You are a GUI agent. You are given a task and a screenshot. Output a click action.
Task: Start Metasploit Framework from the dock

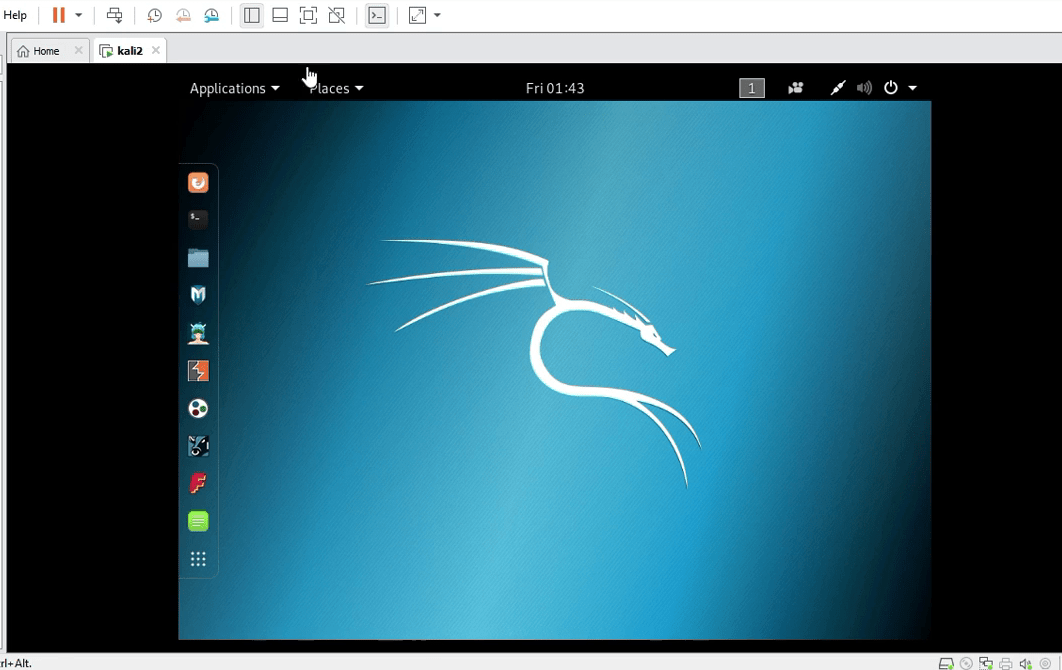(x=198, y=295)
